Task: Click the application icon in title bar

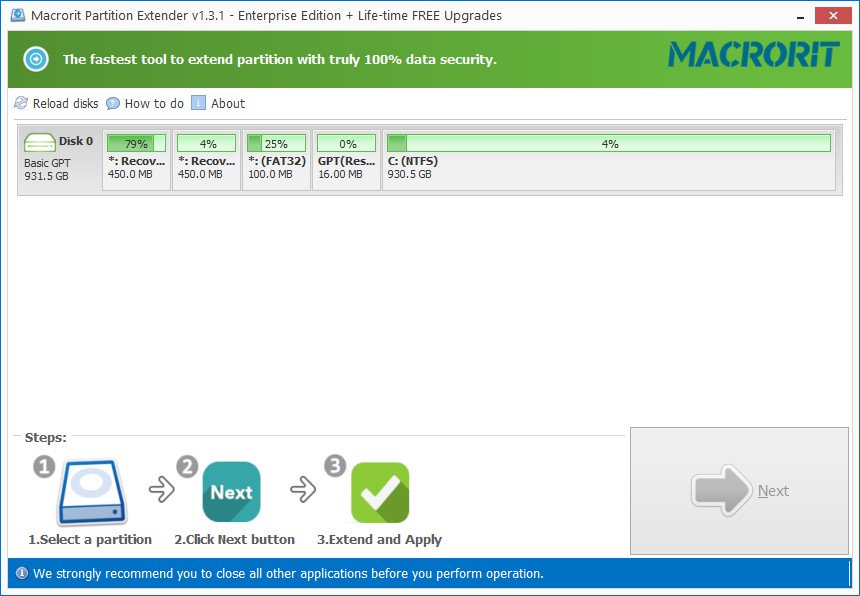Action: tap(18, 15)
